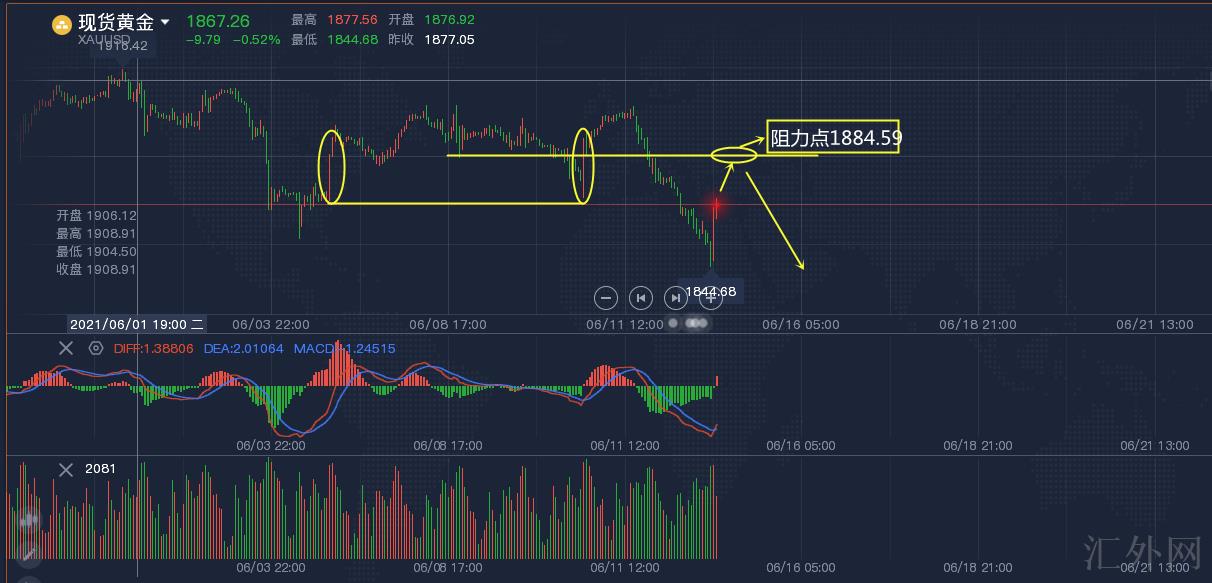The height and width of the screenshot is (583, 1212).
Task: Click the current price 1867.26
Action: coord(218,21)
